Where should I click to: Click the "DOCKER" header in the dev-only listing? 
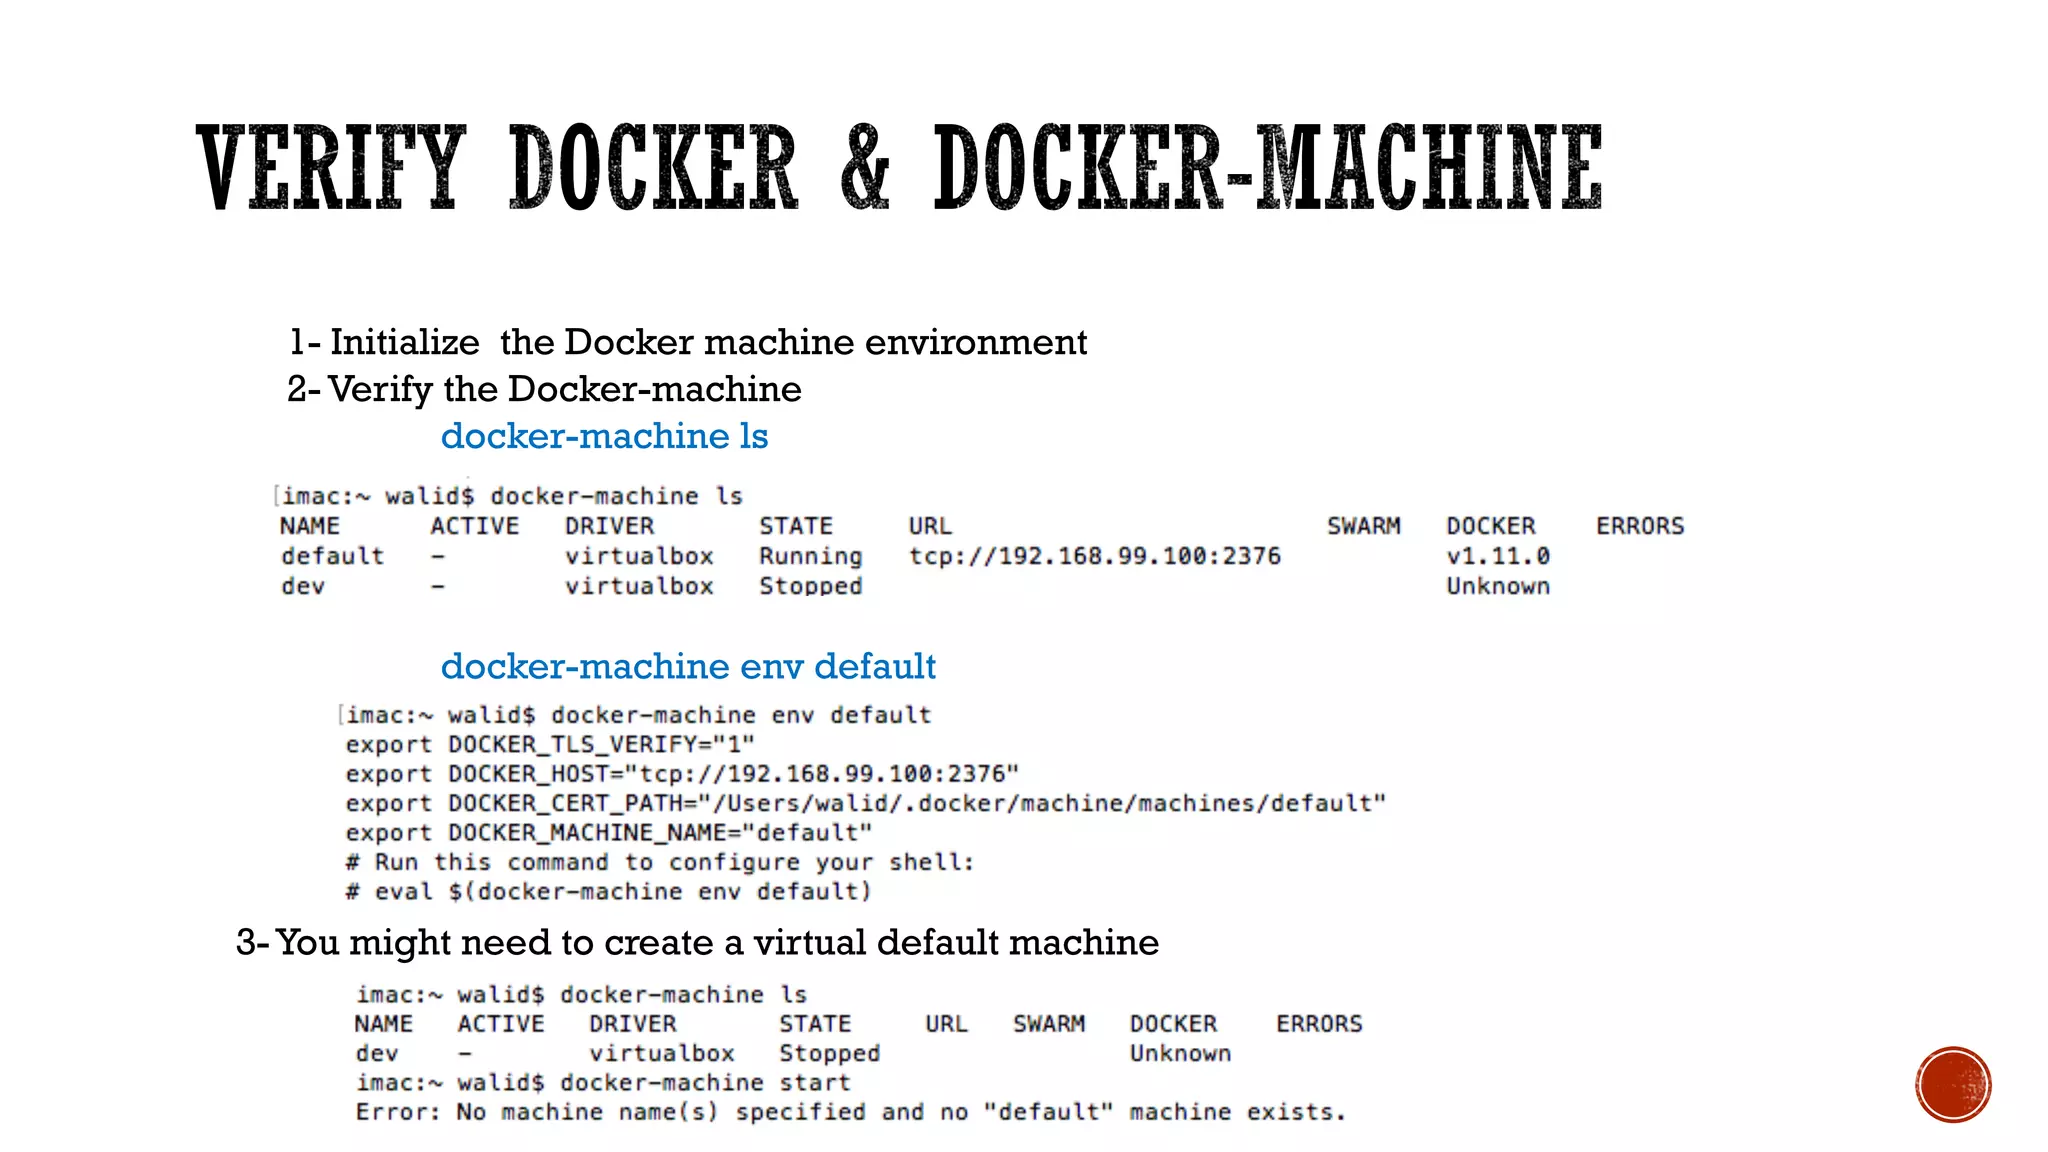click(1174, 1024)
